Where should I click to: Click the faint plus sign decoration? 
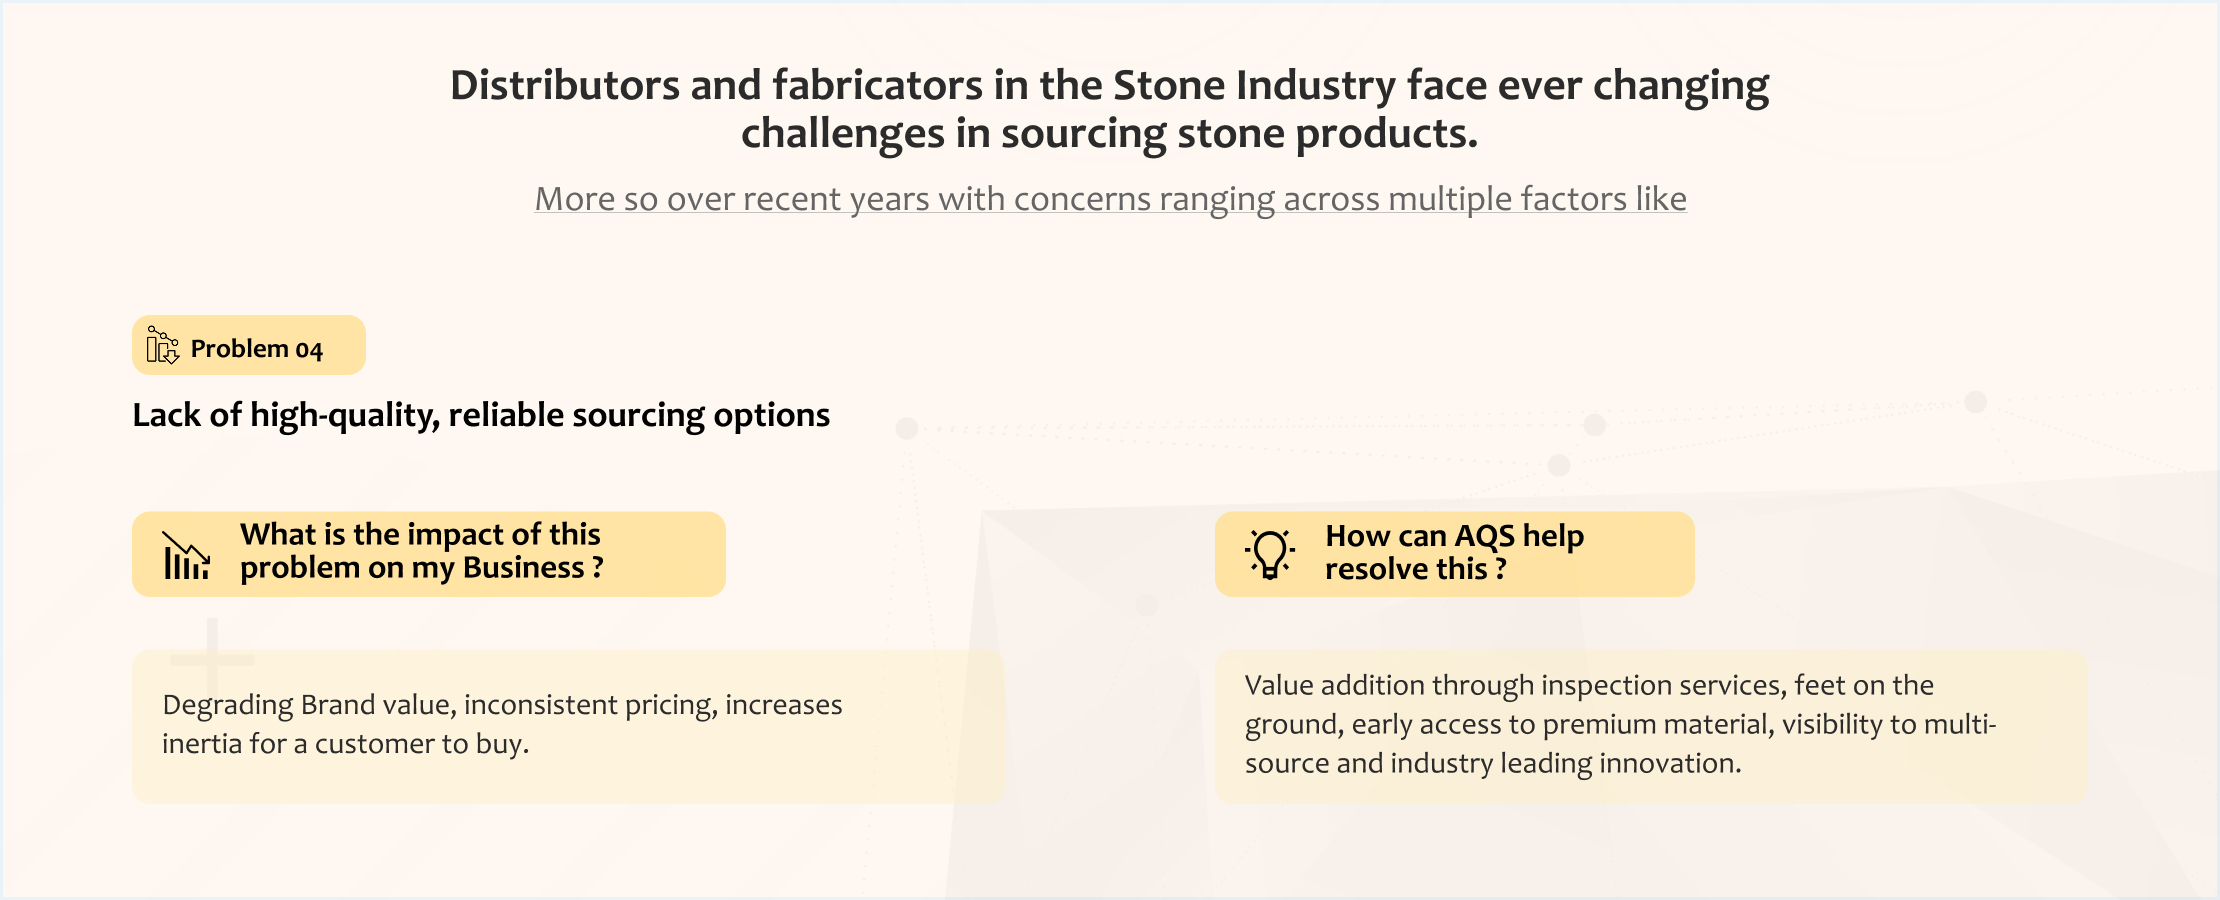212,658
